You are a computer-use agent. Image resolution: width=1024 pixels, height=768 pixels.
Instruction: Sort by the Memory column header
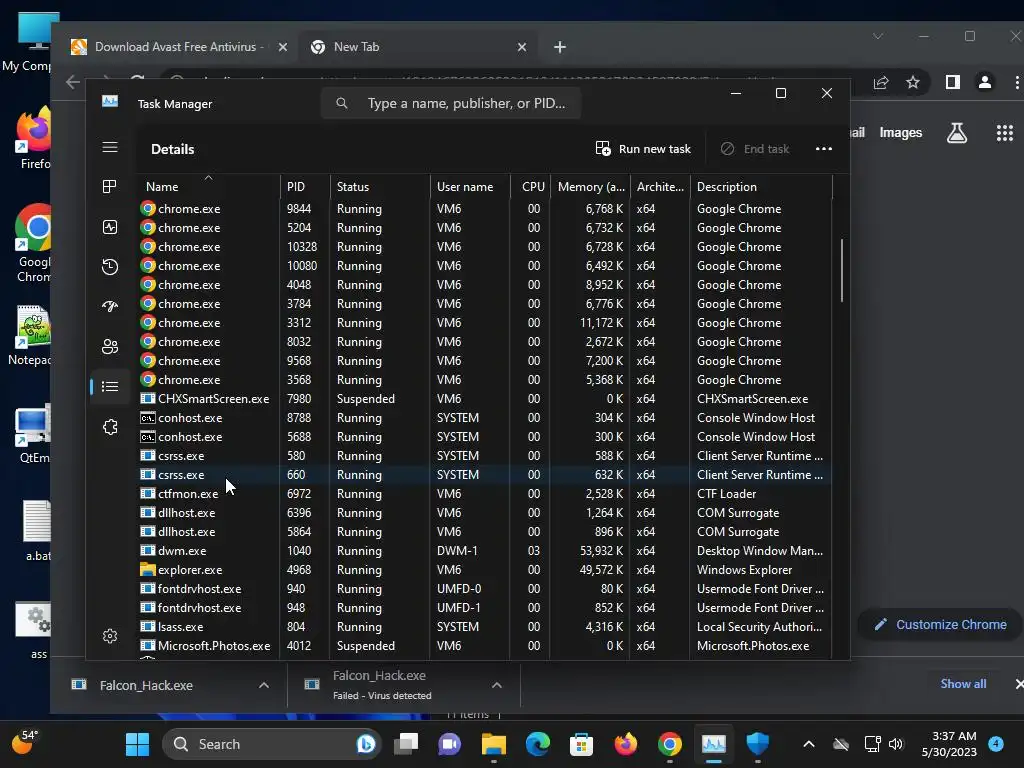click(590, 187)
